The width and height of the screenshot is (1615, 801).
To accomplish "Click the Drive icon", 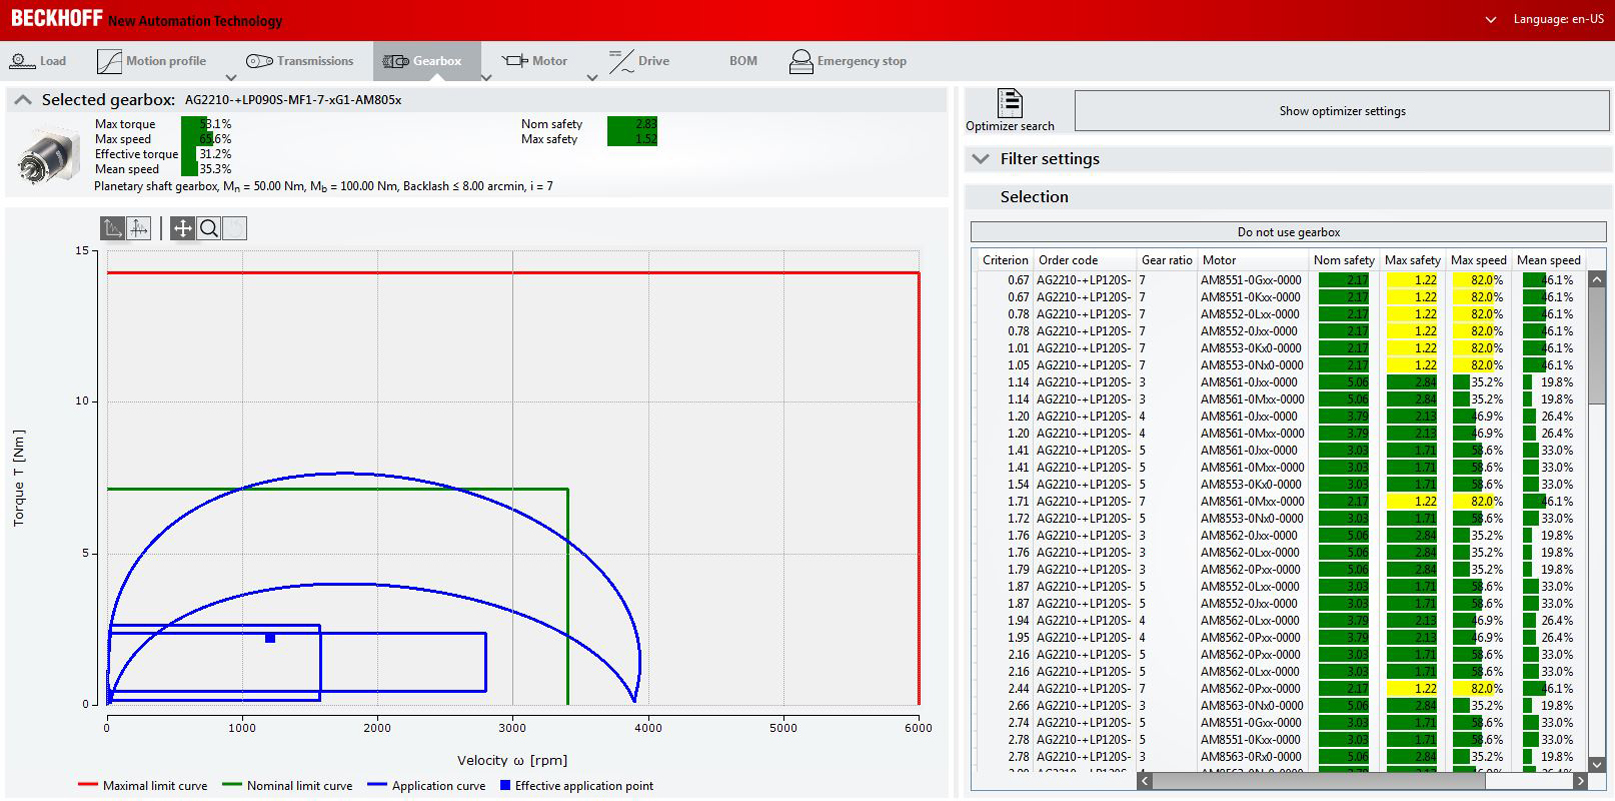I will [621, 61].
